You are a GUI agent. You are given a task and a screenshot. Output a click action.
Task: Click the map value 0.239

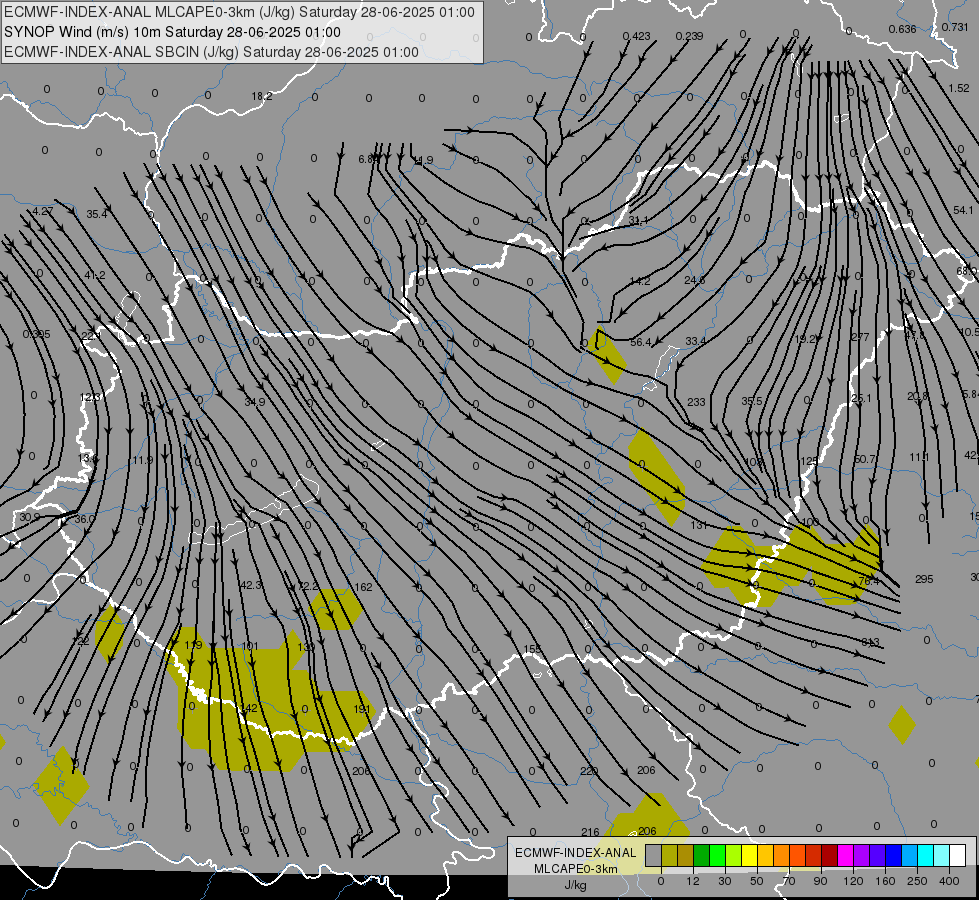[x=689, y=36]
